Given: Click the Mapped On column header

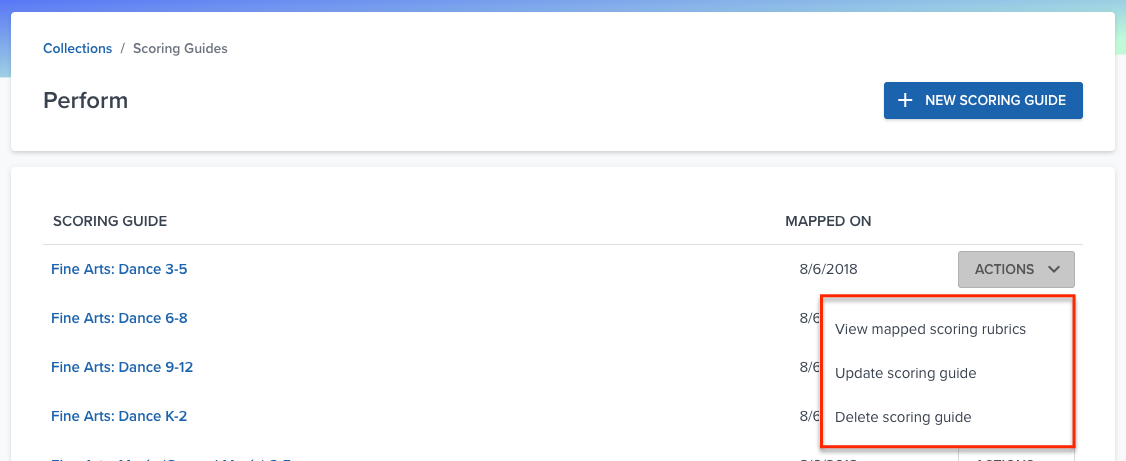Looking at the screenshot, I should pos(828,221).
